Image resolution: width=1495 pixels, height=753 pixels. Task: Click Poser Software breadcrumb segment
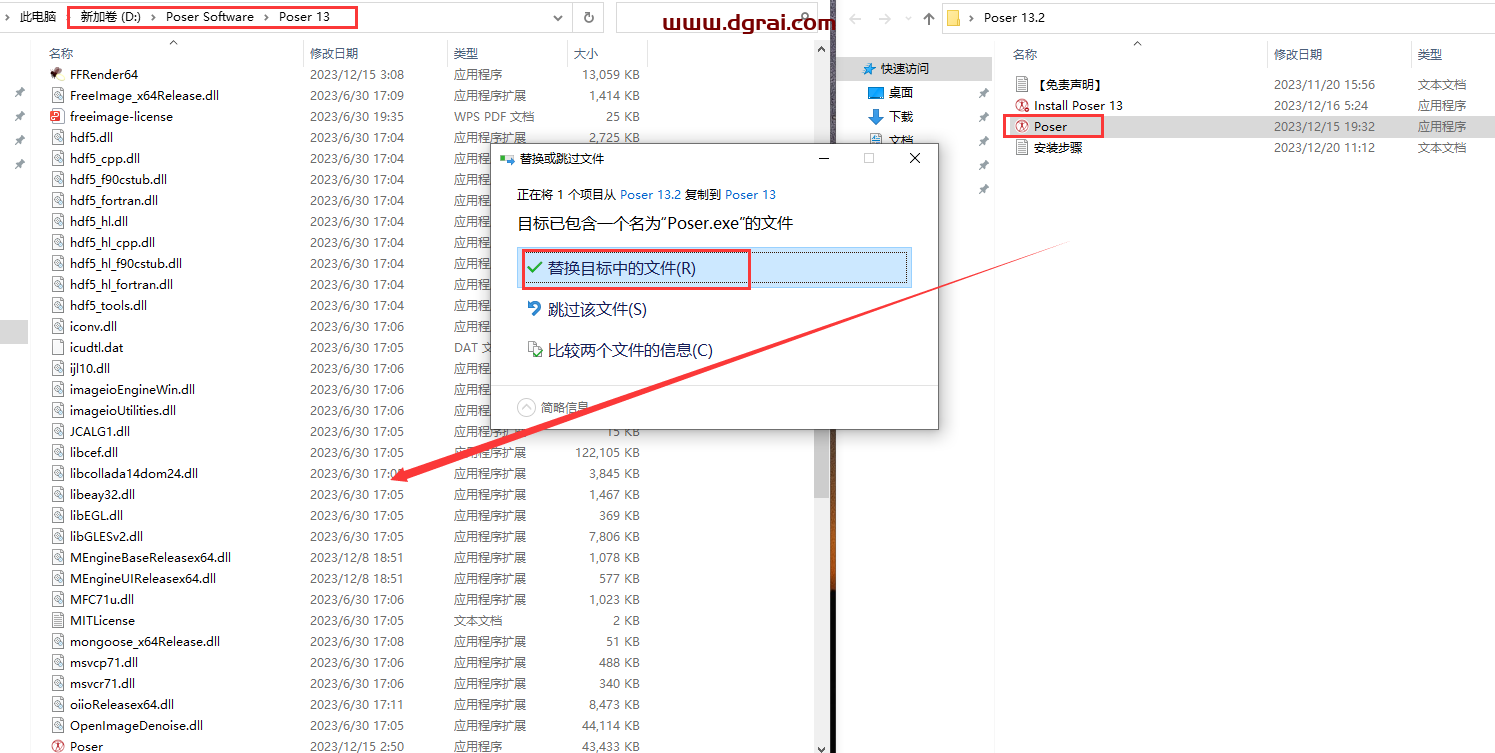click(210, 17)
